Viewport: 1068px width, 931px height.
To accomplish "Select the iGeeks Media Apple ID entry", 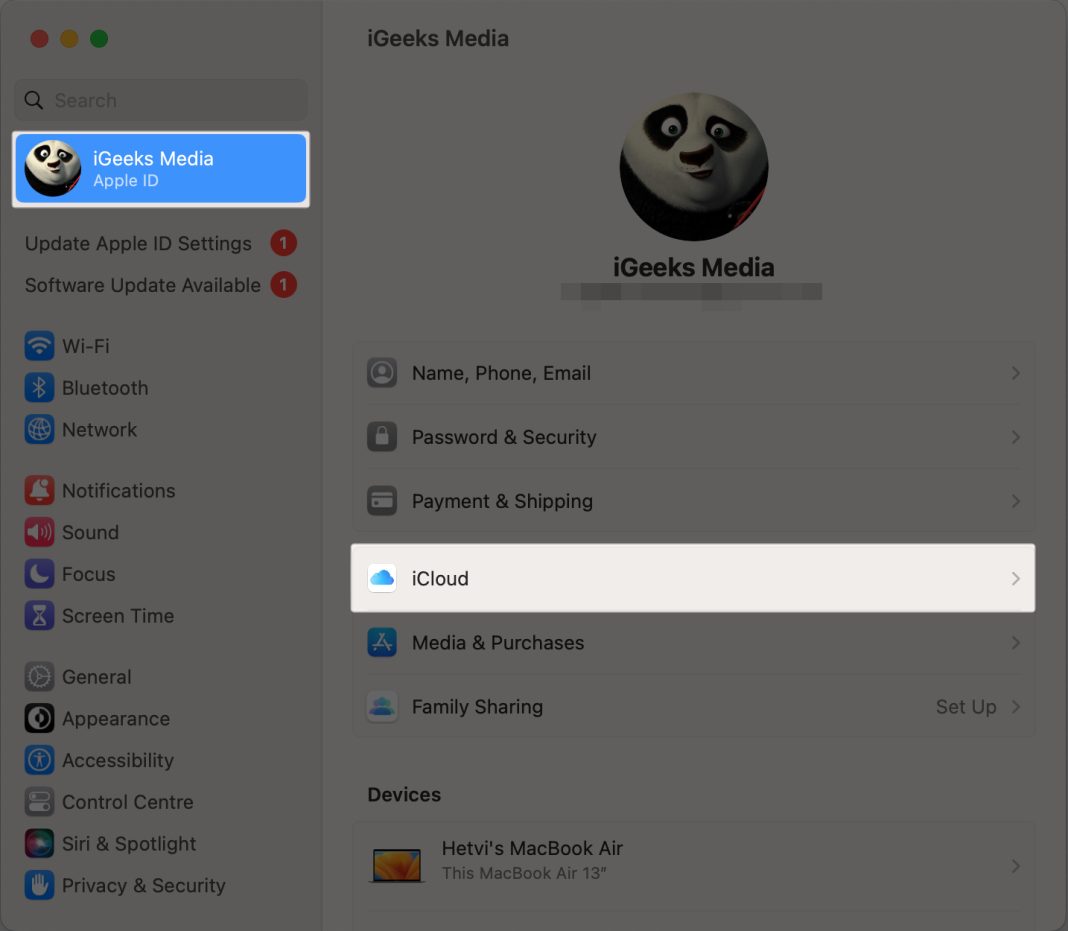I will pos(160,168).
